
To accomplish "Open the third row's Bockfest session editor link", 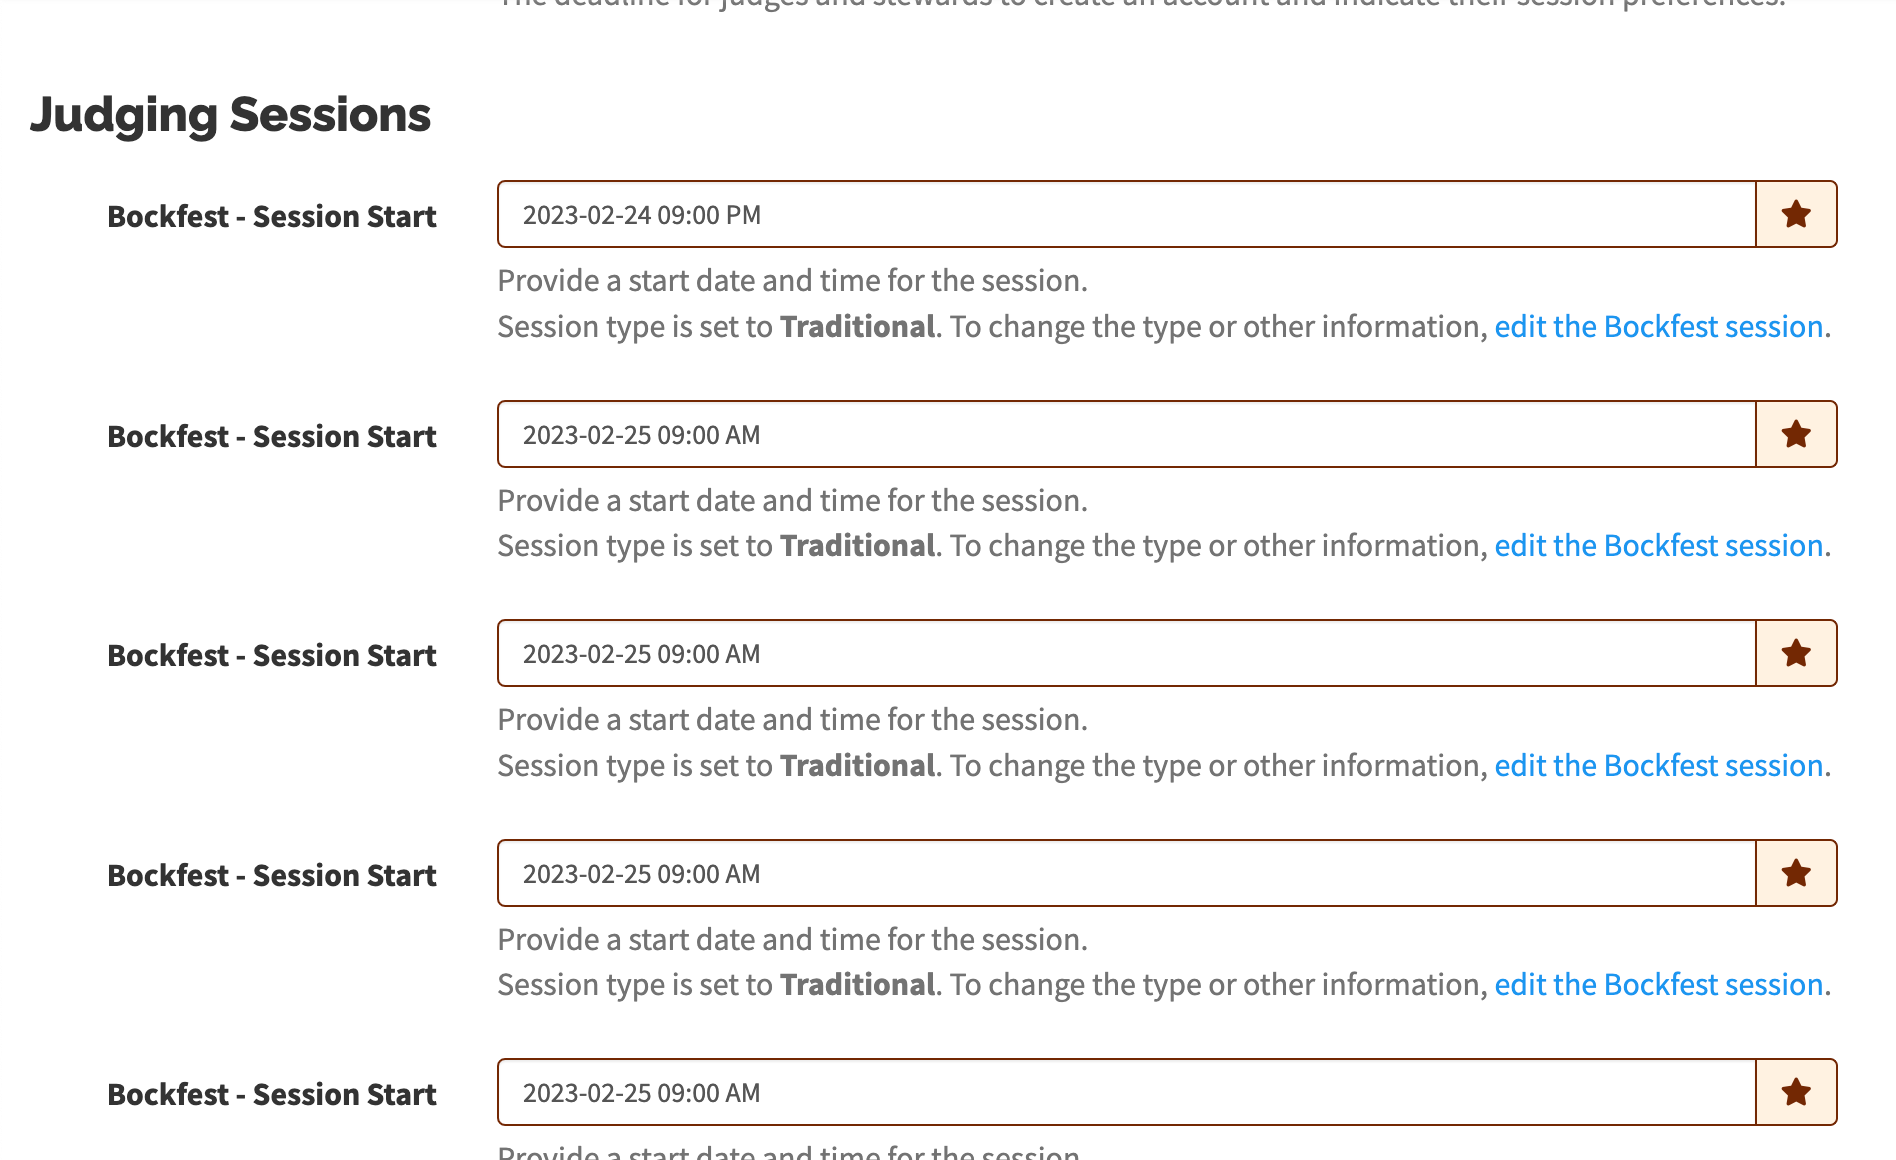I will [1657, 765].
